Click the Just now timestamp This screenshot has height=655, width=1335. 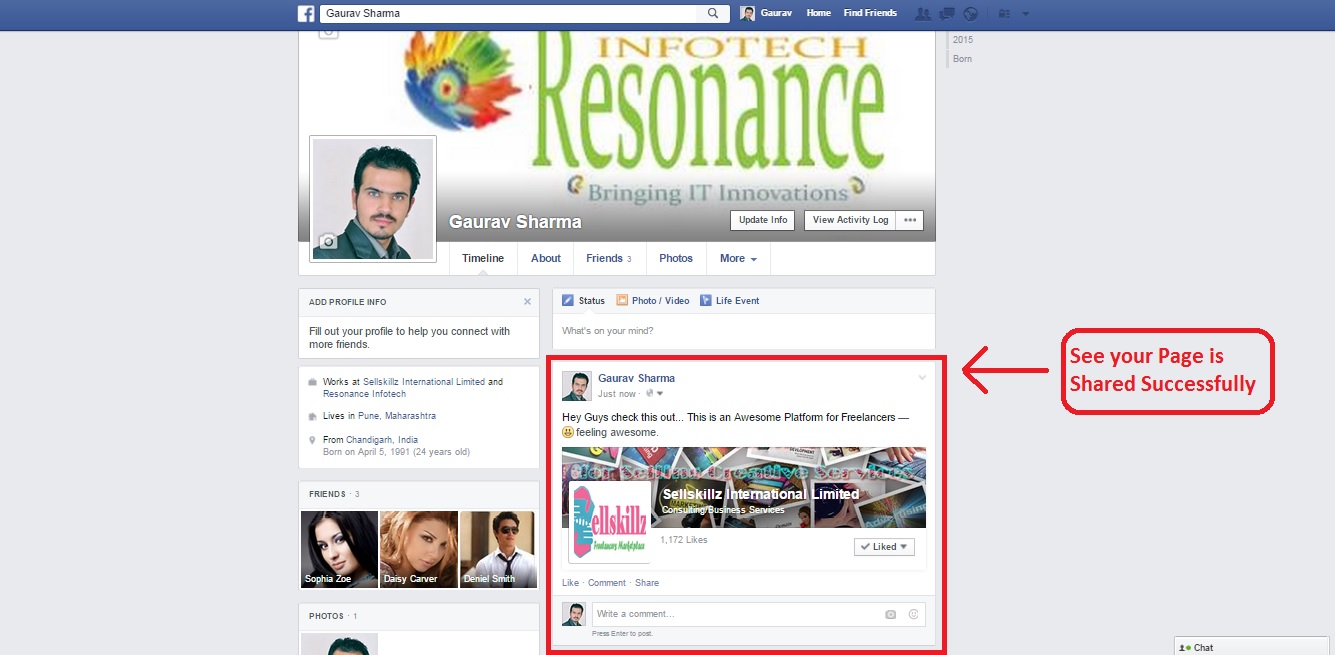coord(617,394)
